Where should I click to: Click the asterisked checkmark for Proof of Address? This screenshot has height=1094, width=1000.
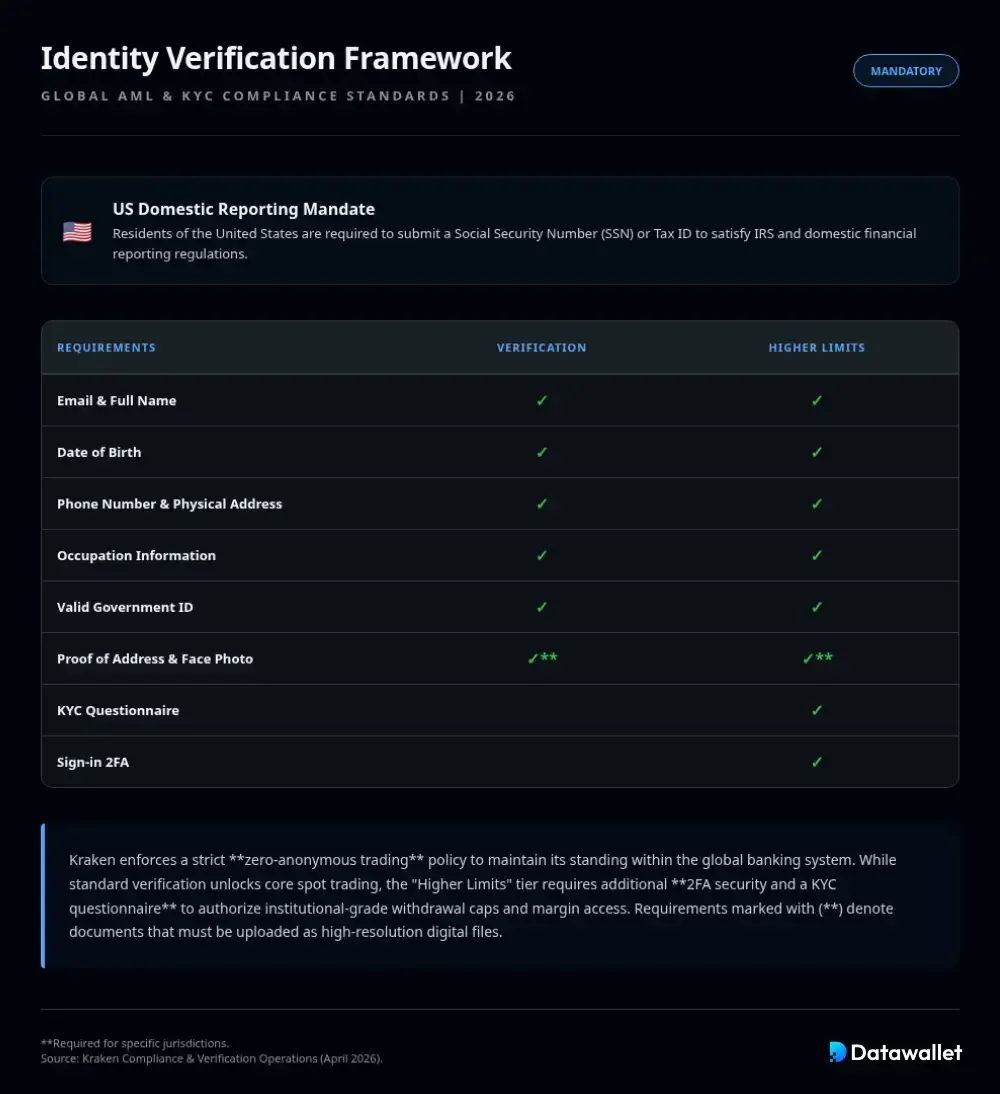542,658
